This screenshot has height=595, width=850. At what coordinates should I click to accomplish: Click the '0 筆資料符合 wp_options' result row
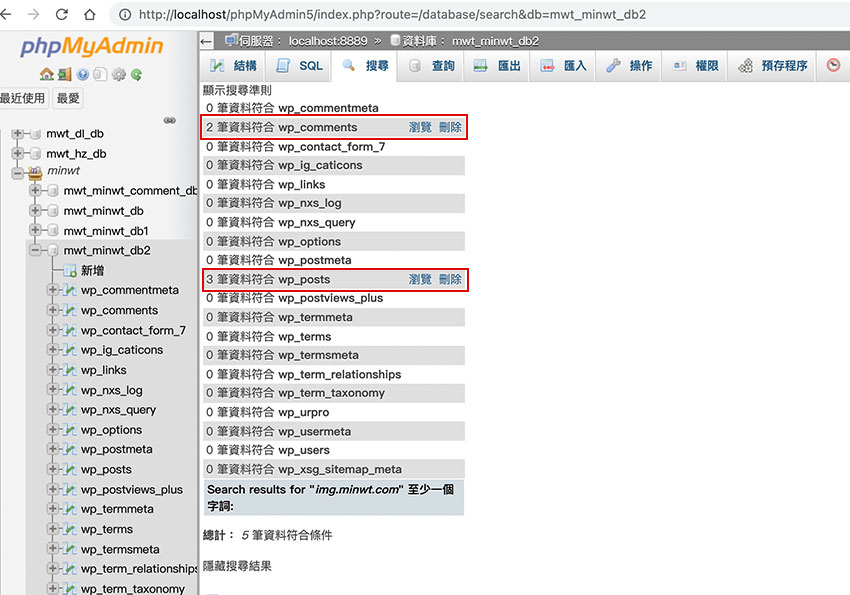click(x=334, y=241)
